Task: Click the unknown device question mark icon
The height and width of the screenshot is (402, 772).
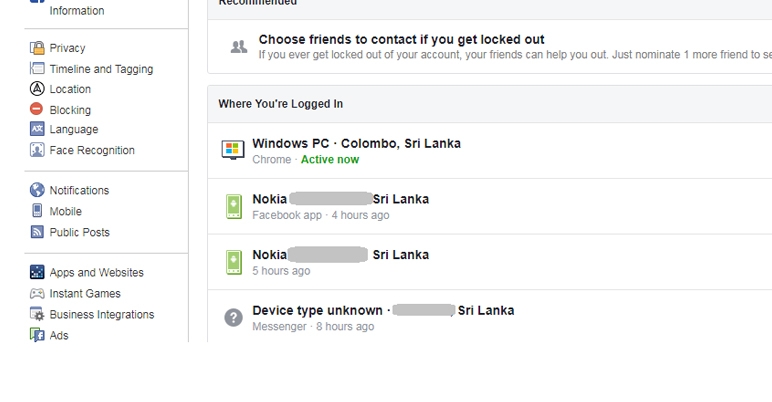Action: 233,318
